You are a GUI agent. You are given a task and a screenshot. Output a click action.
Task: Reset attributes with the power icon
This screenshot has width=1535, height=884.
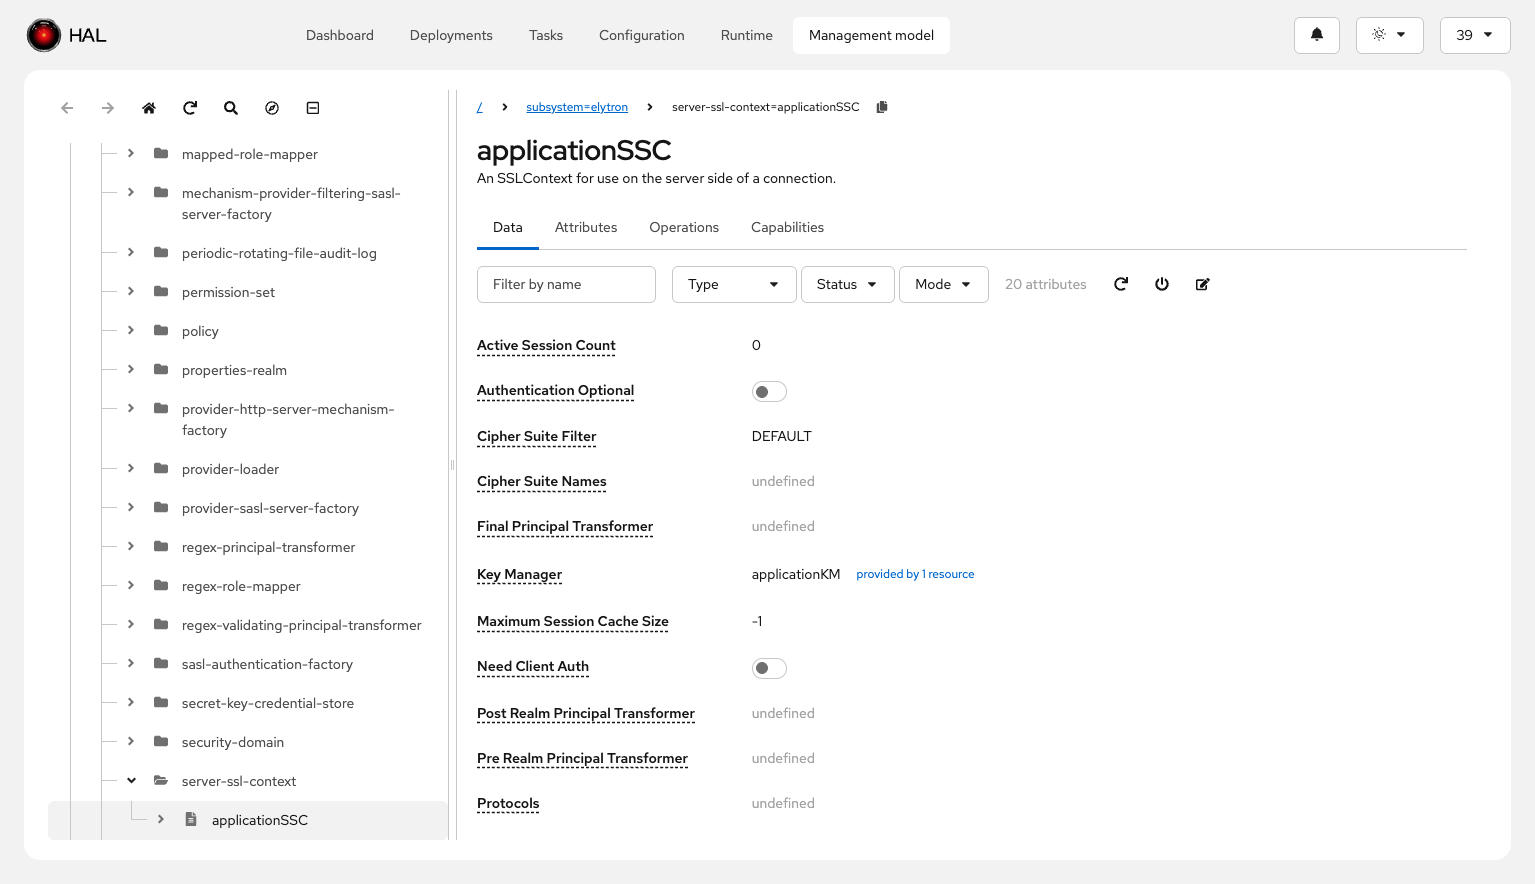click(x=1162, y=284)
